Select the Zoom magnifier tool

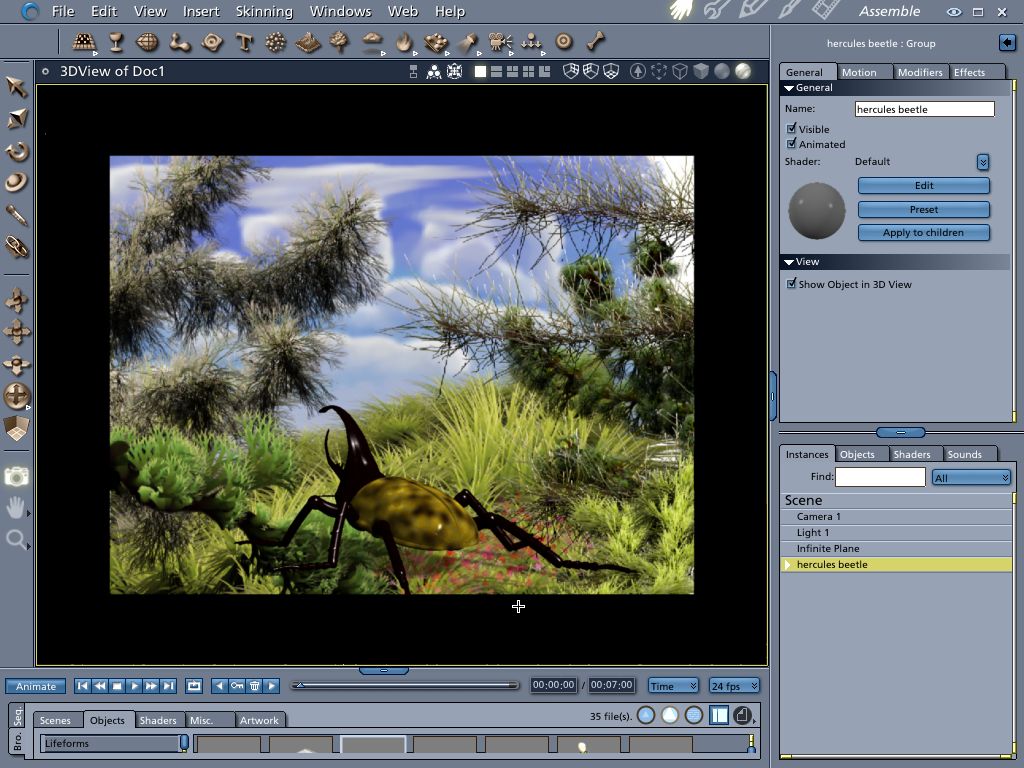pos(17,541)
